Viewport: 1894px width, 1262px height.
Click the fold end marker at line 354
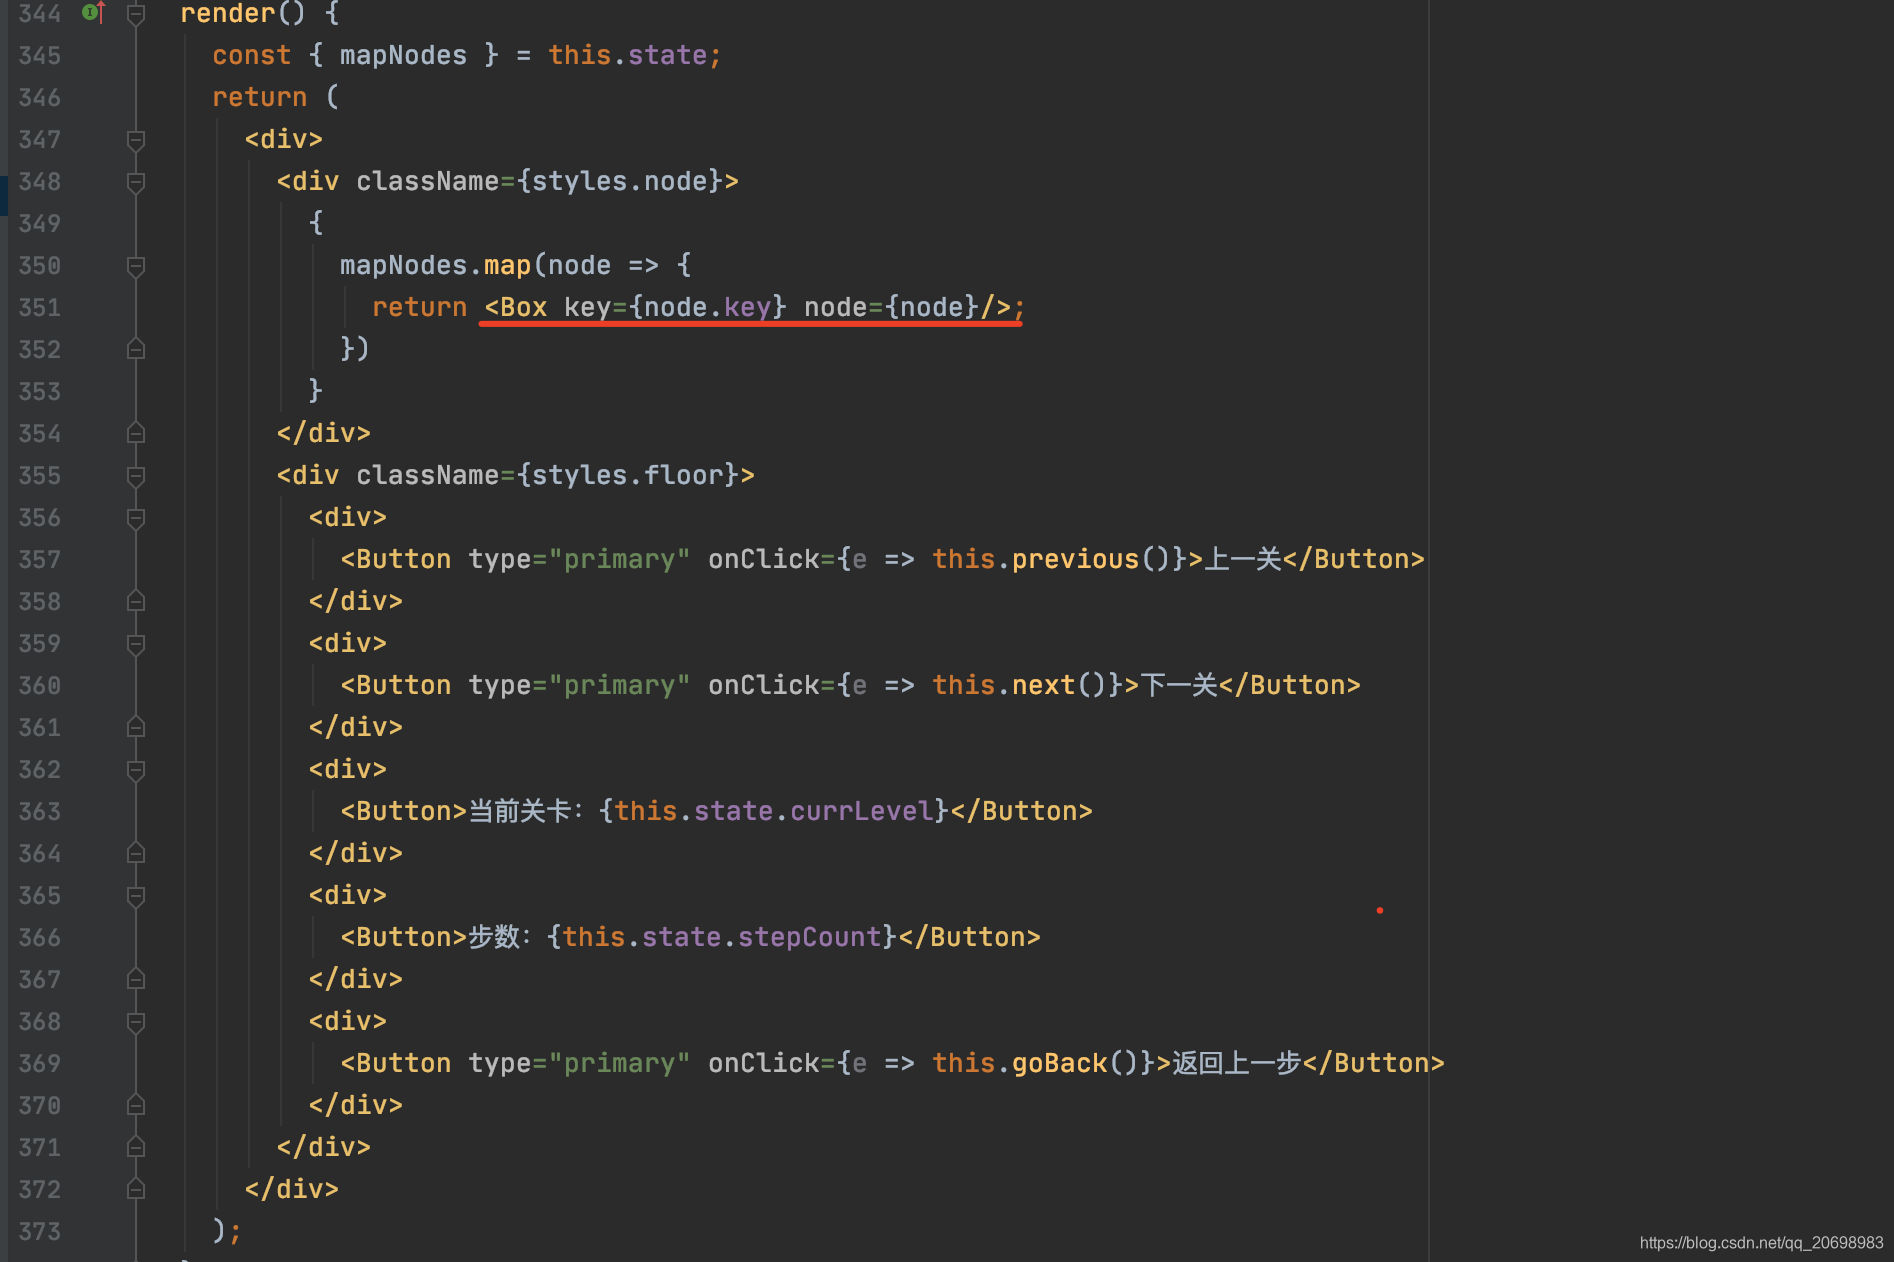[x=136, y=433]
